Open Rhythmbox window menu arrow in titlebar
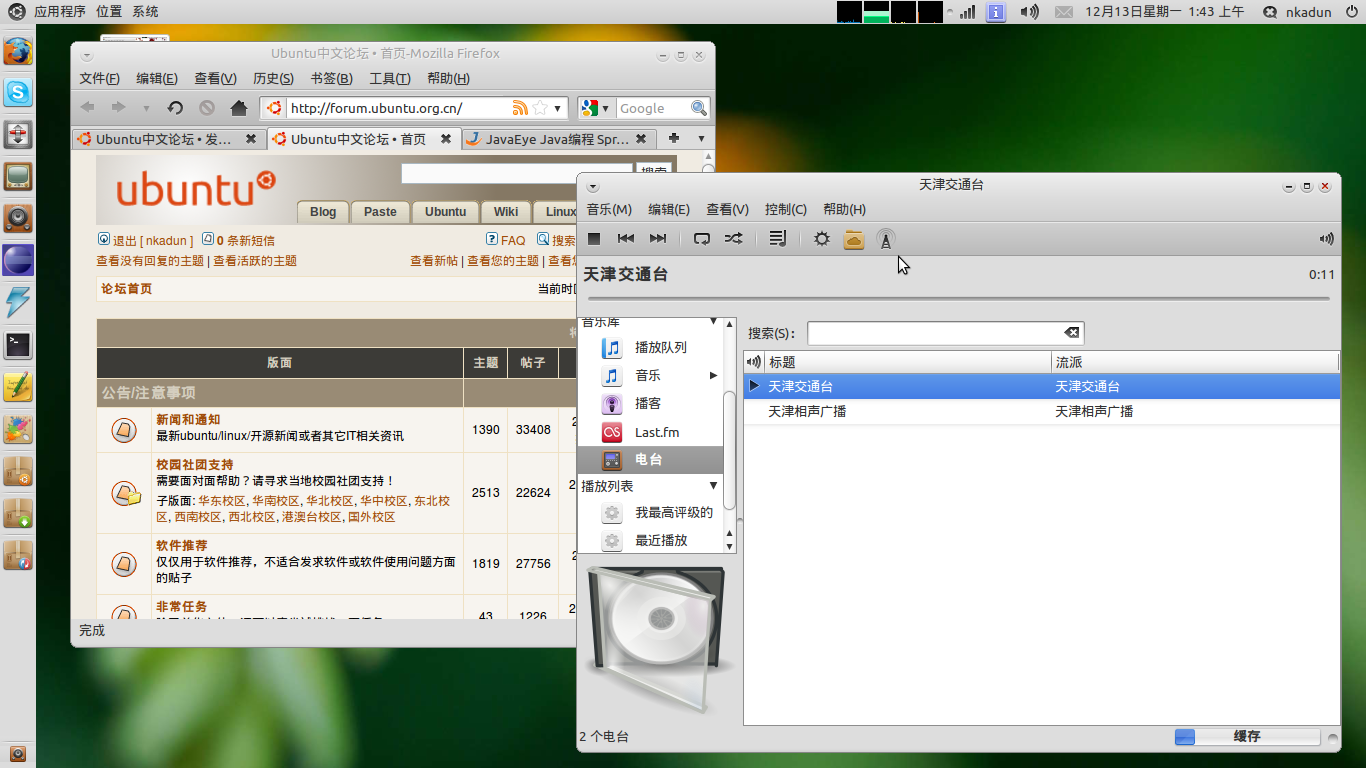The image size is (1366, 768). [x=593, y=187]
